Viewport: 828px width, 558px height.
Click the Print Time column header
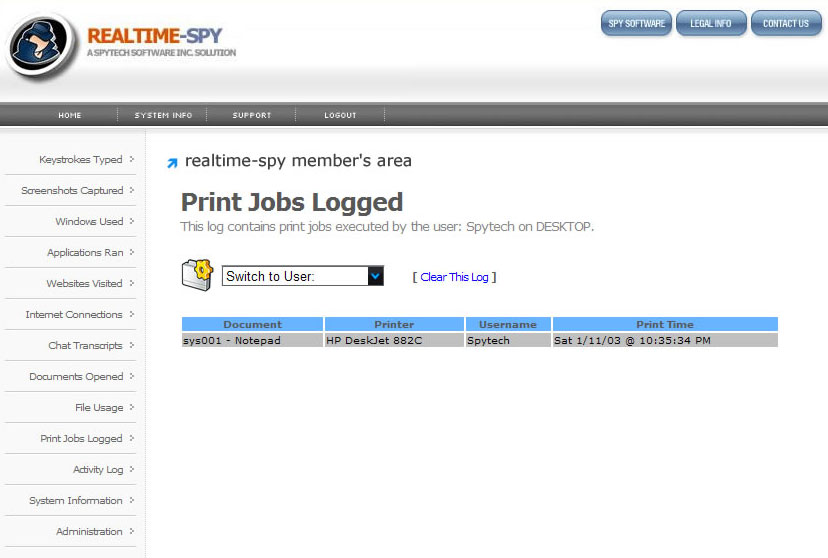coord(664,324)
